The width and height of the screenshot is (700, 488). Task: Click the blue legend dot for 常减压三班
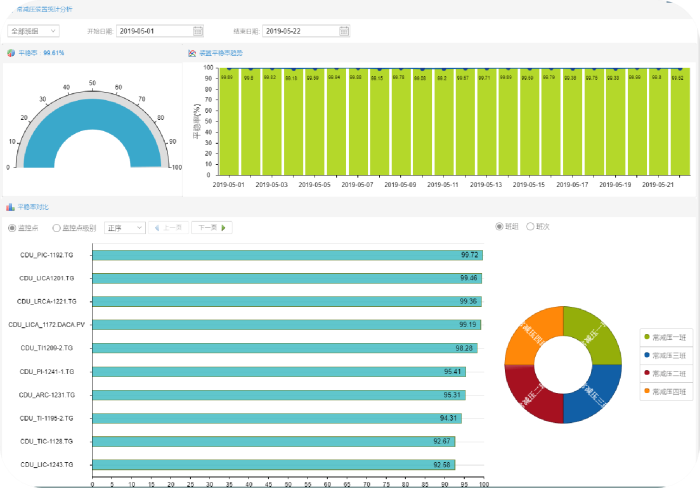[646, 355]
